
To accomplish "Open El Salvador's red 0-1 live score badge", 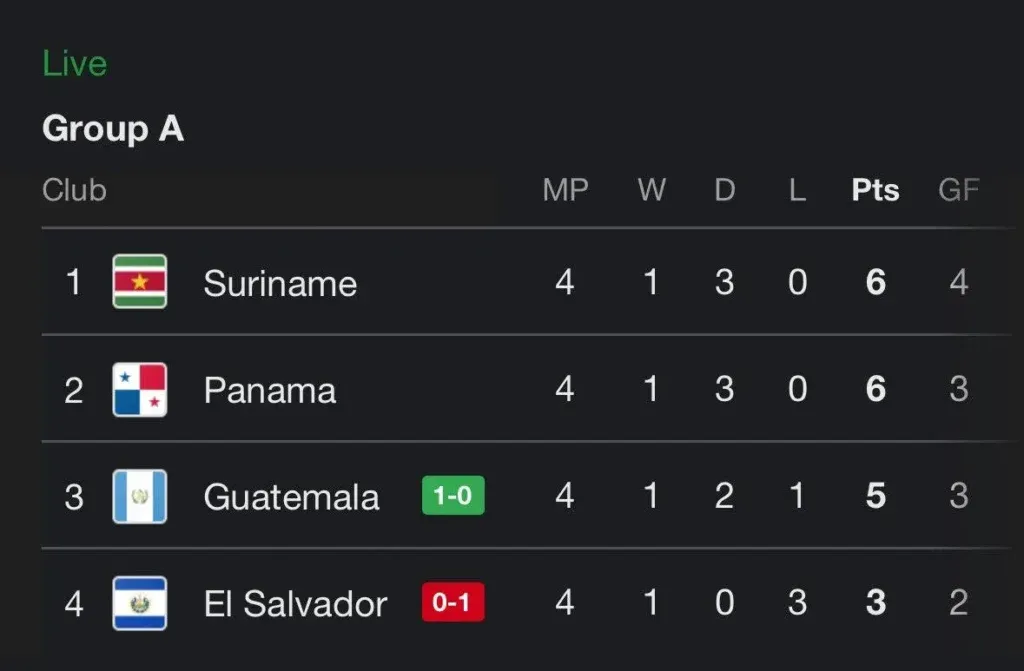I will tap(453, 603).
